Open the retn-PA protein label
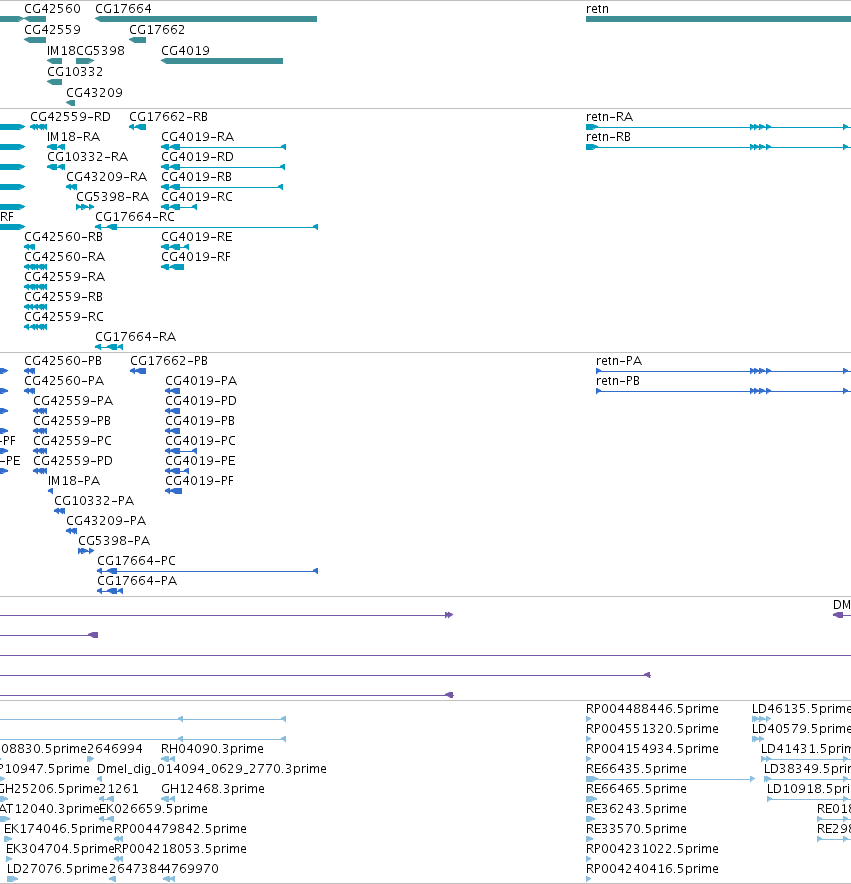 click(x=619, y=361)
